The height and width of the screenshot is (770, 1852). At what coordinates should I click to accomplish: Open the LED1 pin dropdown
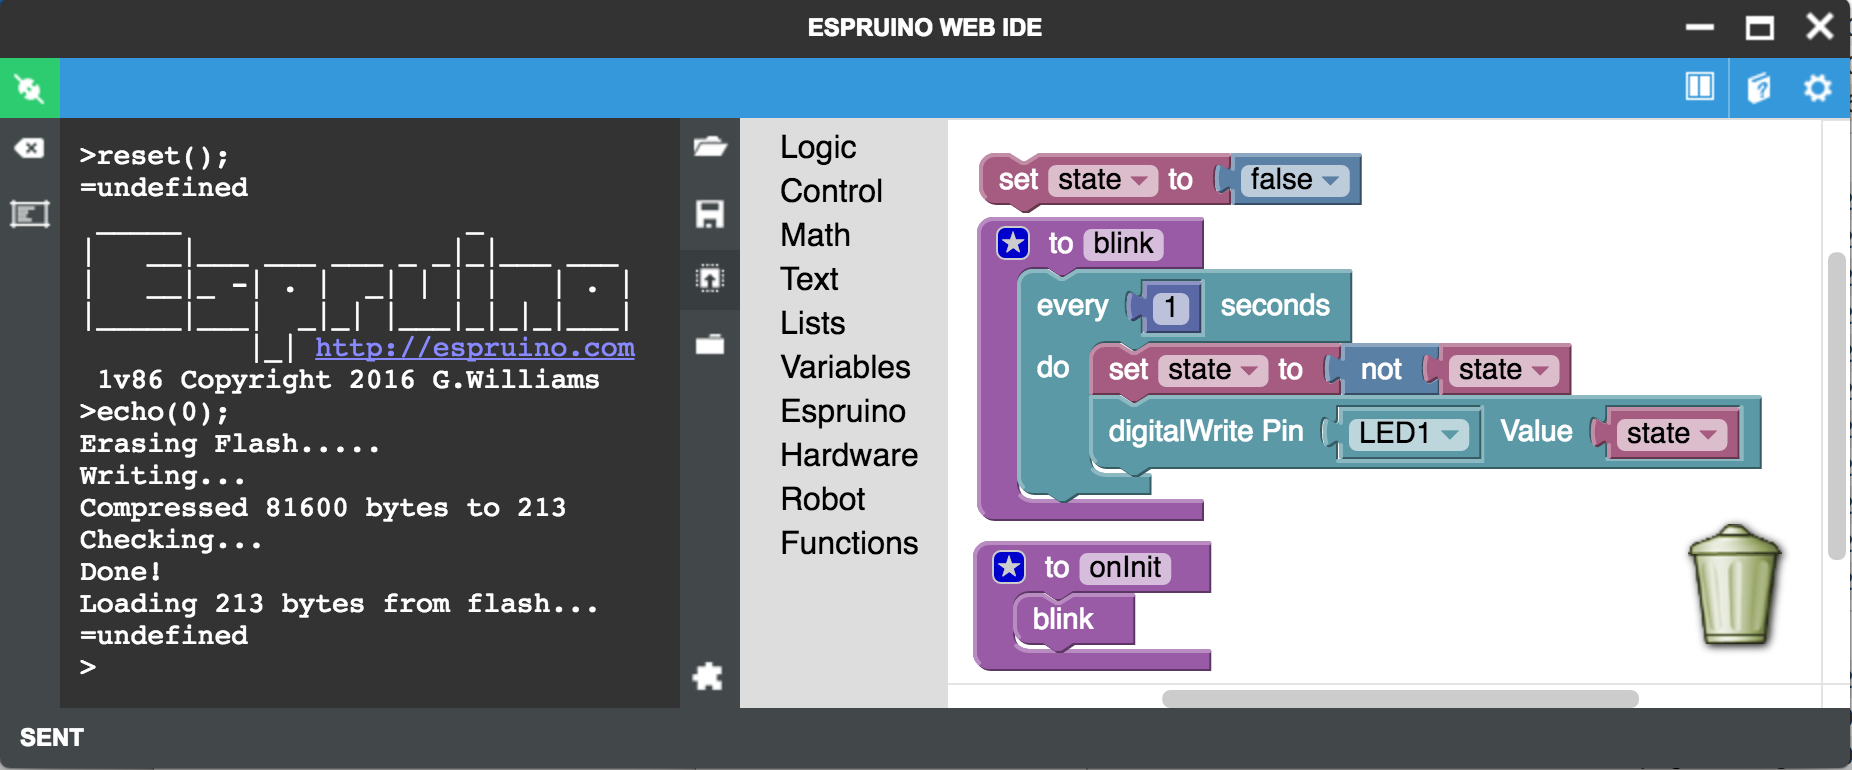(1409, 433)
